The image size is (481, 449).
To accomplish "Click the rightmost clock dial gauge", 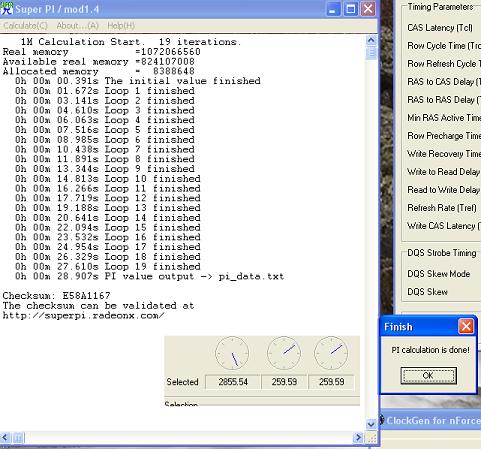I will point(331,353).
